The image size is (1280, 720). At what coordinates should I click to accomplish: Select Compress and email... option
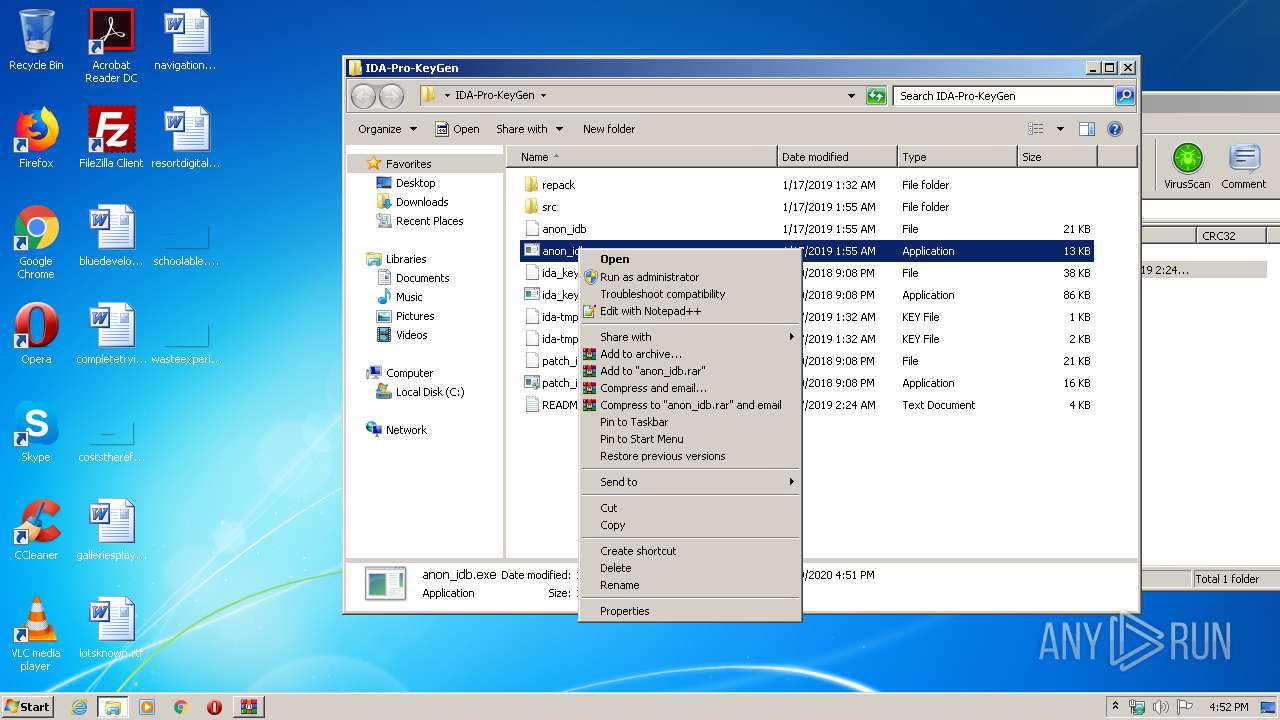pyautogui.click(x=690, y=388)
